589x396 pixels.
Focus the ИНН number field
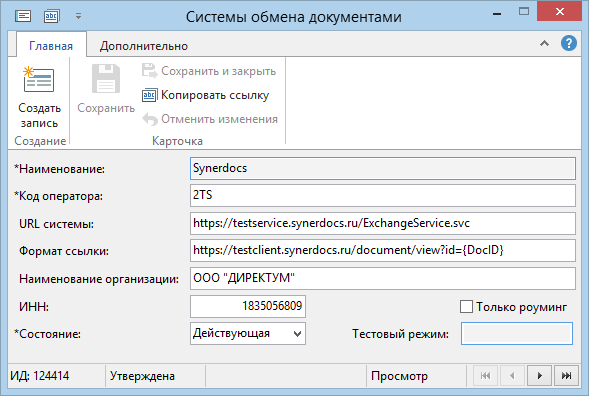[x=248, y=307]
